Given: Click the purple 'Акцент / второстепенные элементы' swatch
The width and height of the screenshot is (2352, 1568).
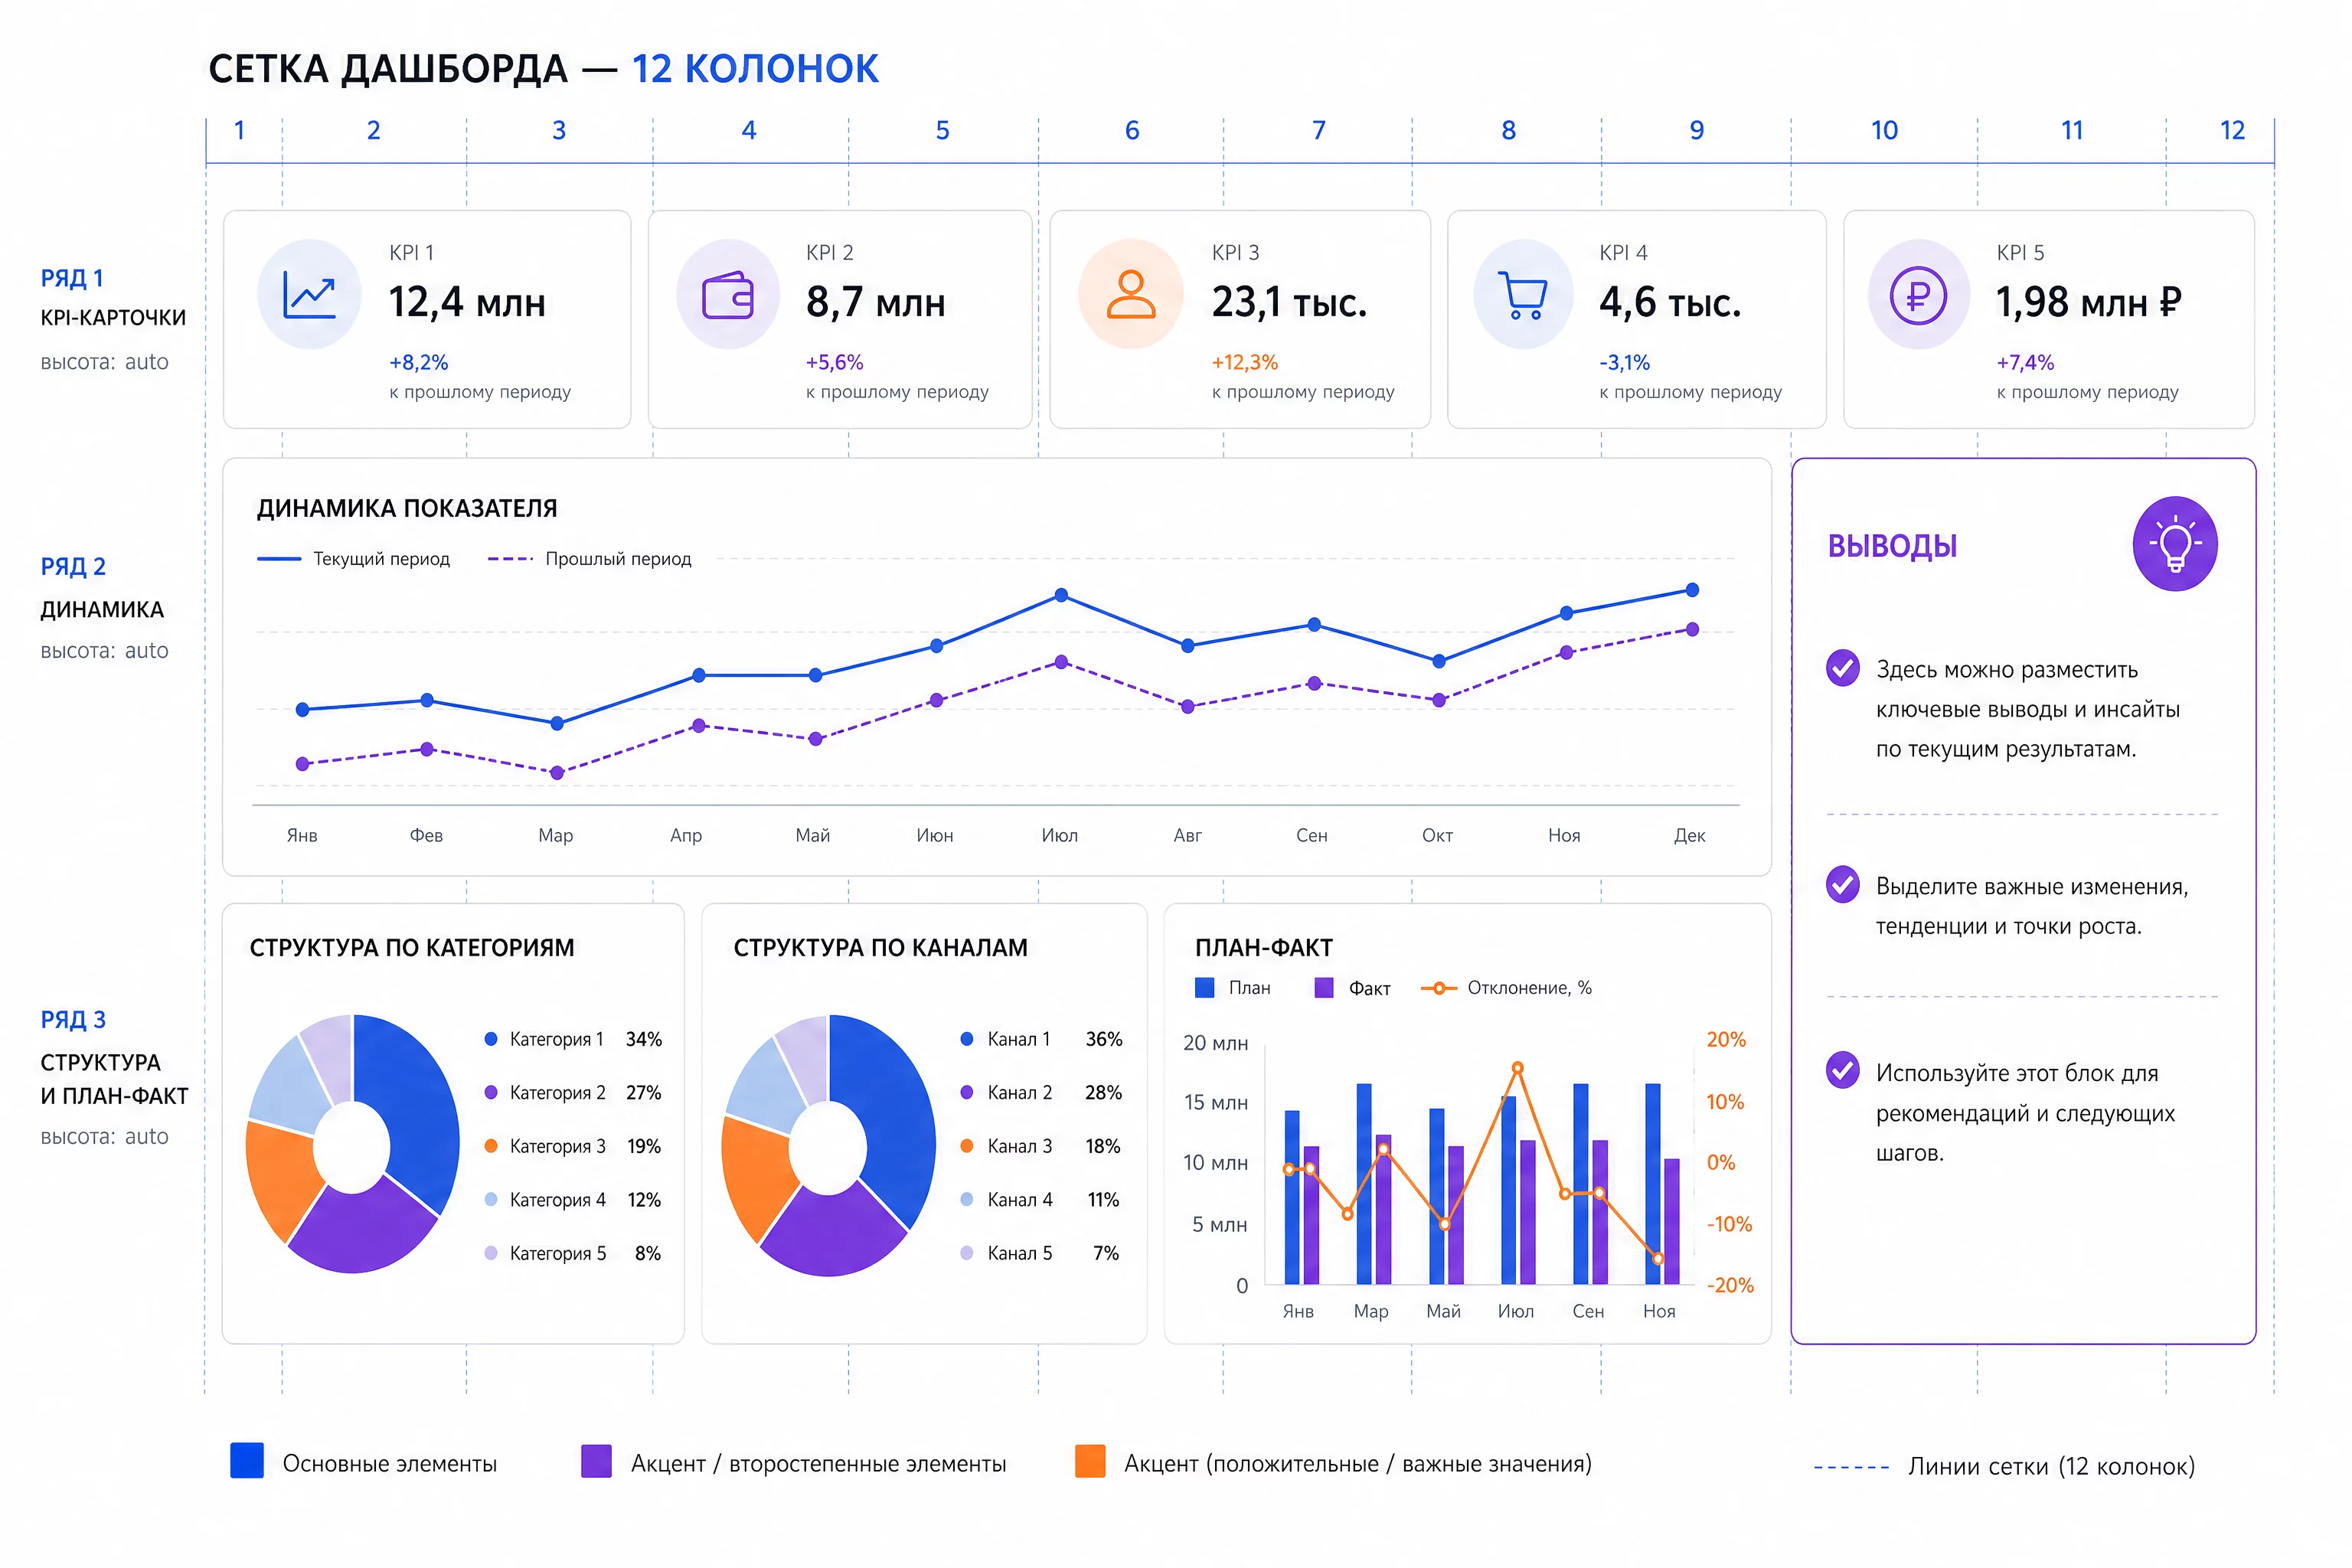Looking at the screenshot, I should [597, 1461].
